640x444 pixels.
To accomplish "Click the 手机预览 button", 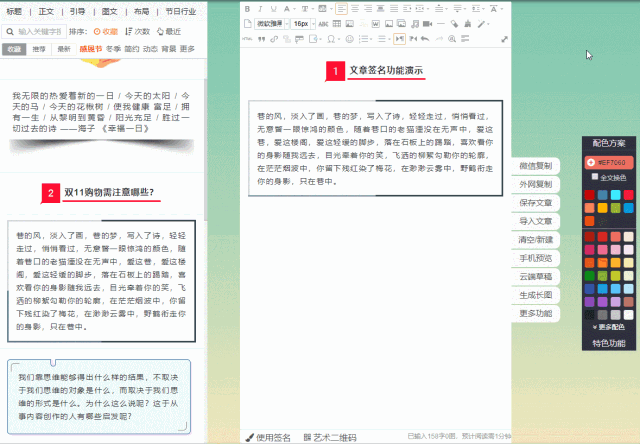I will (536, 258).
